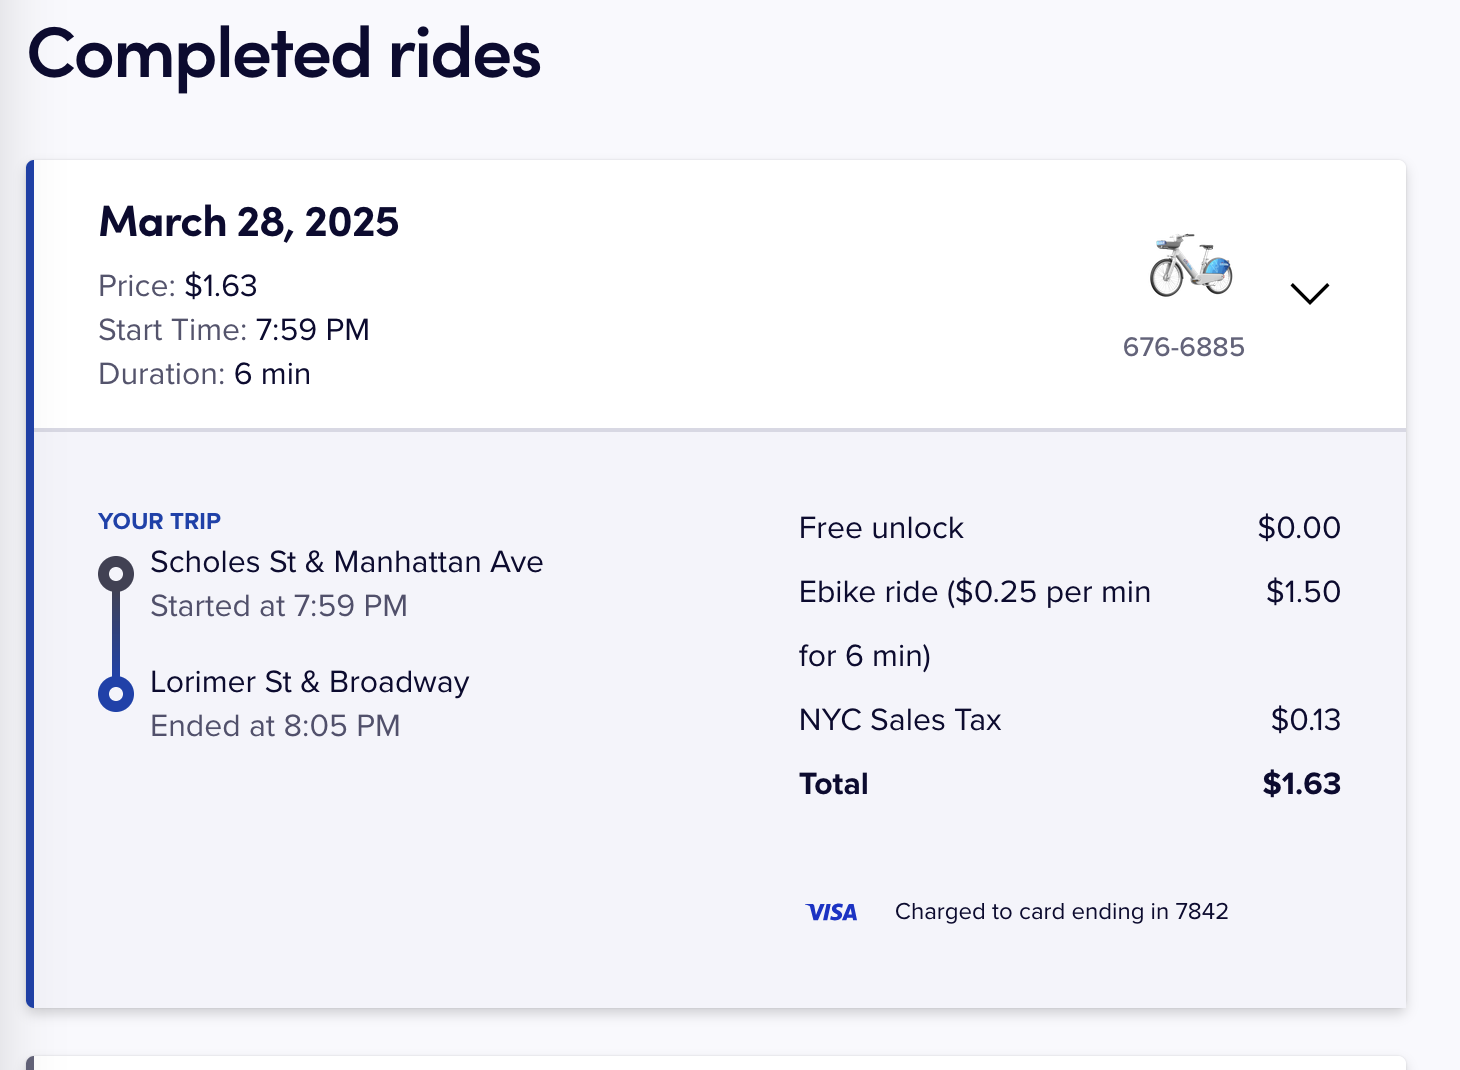Click the March 28, 2025 ride date heading
Viewport: 1460px width, 1070px height.
point(249,222)
